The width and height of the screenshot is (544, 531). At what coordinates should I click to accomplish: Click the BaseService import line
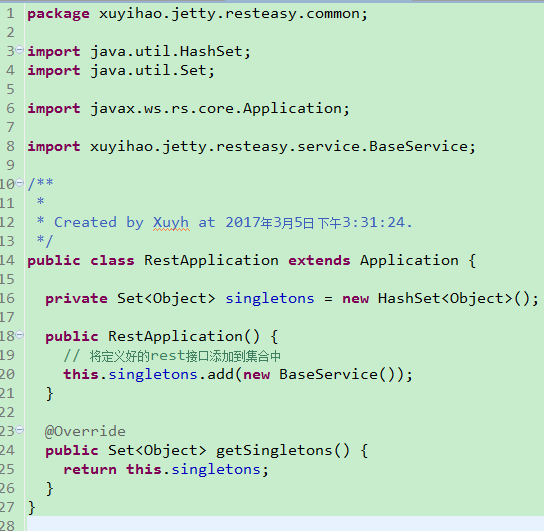point(252,146)
